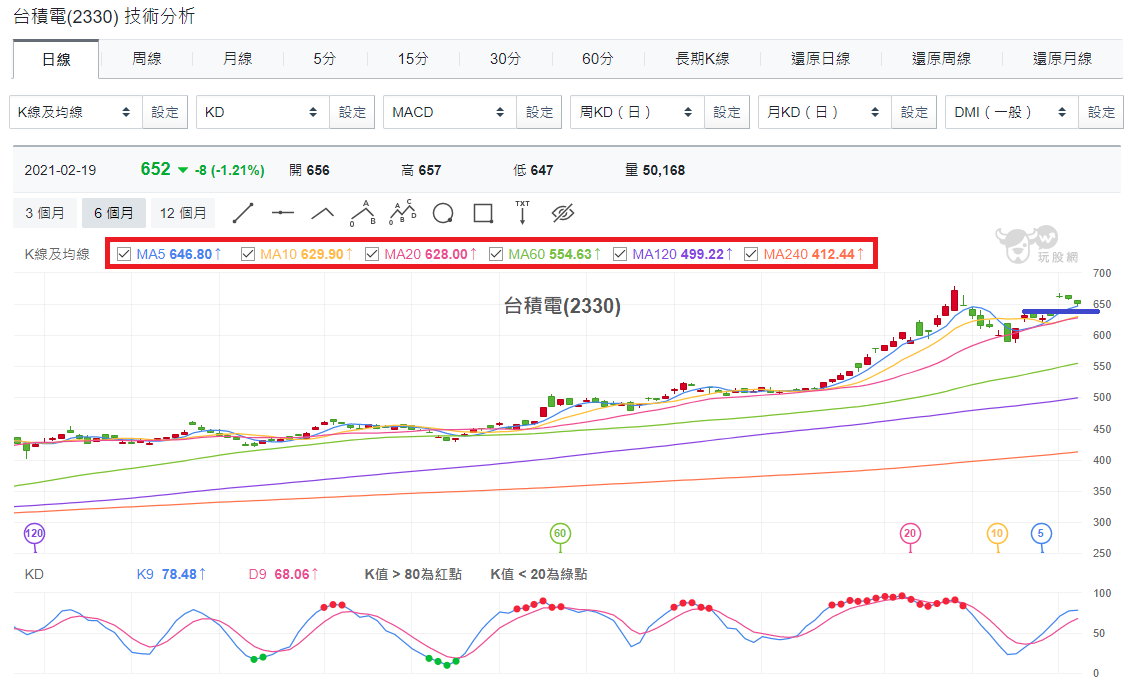Image resolution: width=1131 pixels, height=683 pixels.
Task: Pick the rectangle drawing tool
Action: click(x=483, y=213)
